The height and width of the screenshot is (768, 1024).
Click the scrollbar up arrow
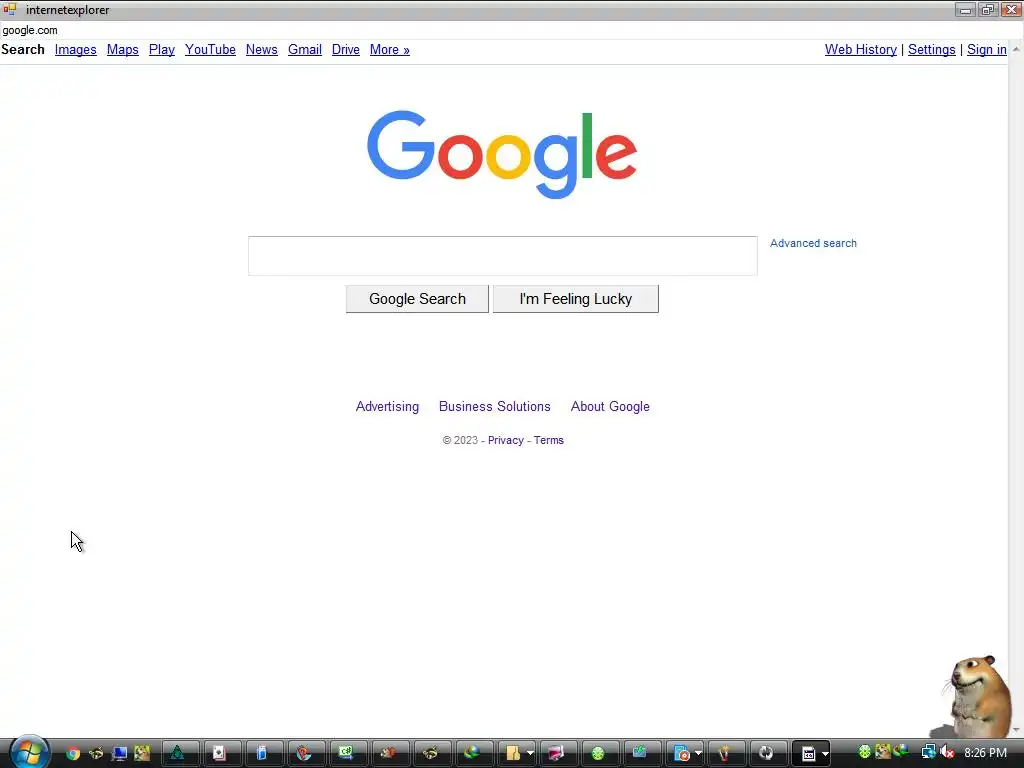(1016, 50)
